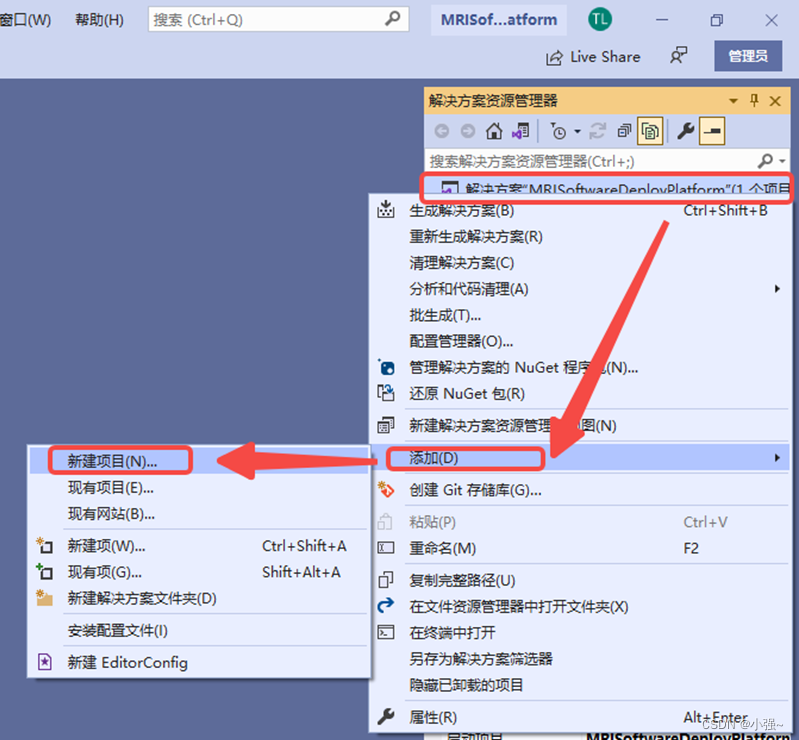Toggle the Show All Files button

pos(650,131)
